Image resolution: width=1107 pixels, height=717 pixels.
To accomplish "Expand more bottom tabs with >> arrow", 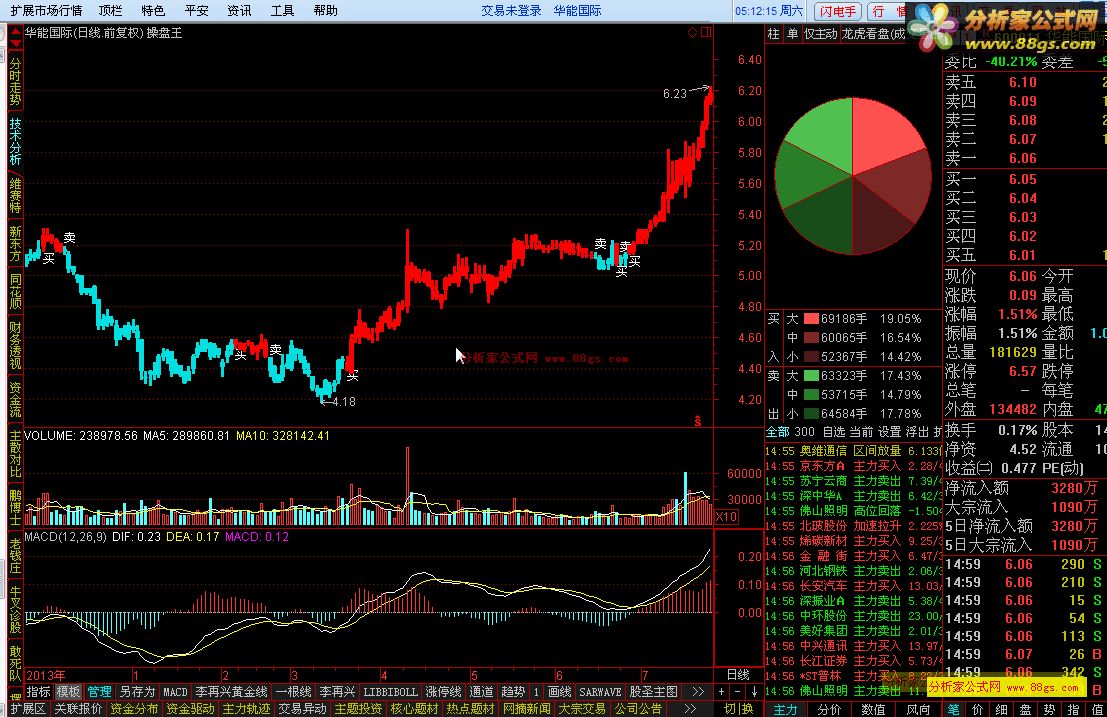I will [x=690, y=709].
